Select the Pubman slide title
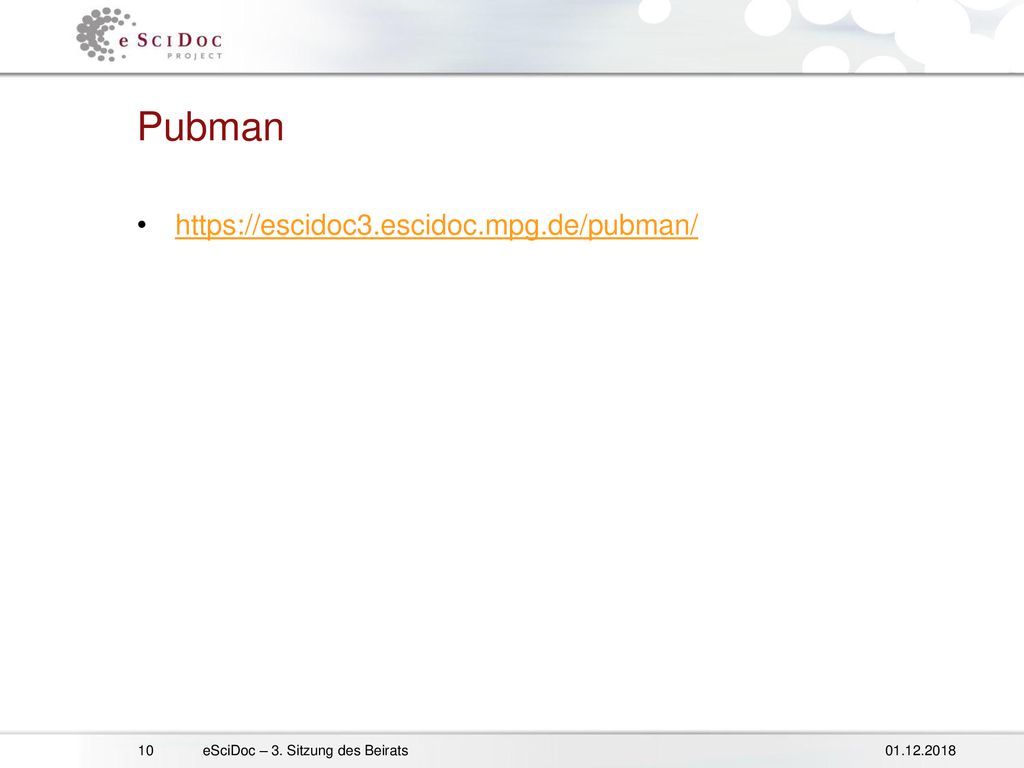 coord(210,126)
